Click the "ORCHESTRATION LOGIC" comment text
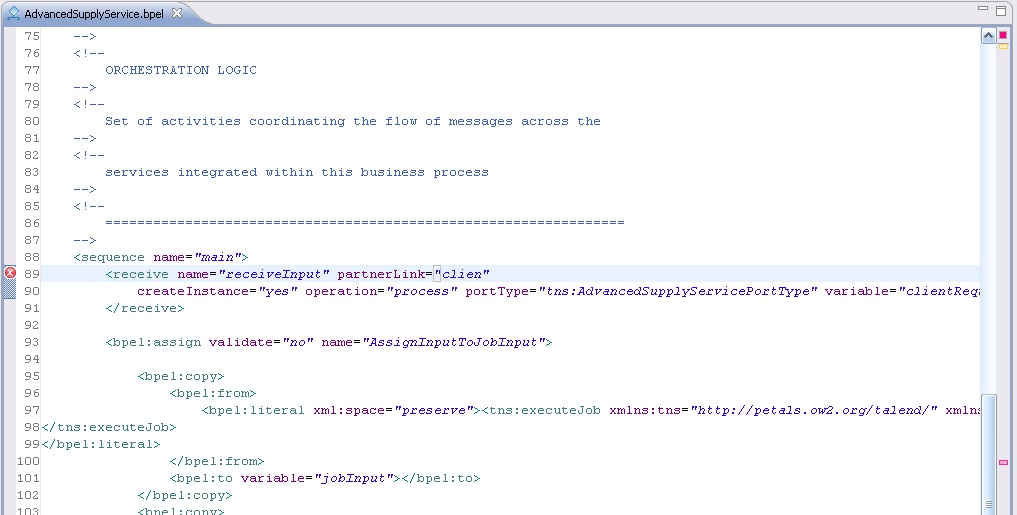Image resolution: width=1017 pixels, height=515 pixels. [x=180, y=70]
